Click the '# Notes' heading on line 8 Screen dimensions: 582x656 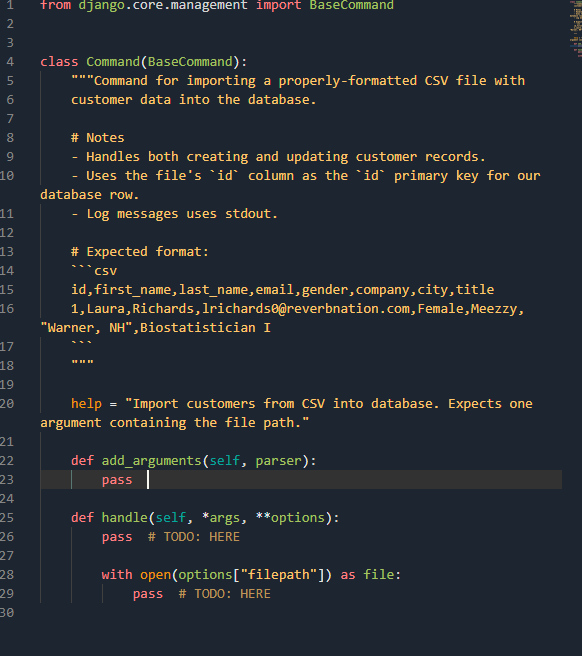[x=97, y=138]
